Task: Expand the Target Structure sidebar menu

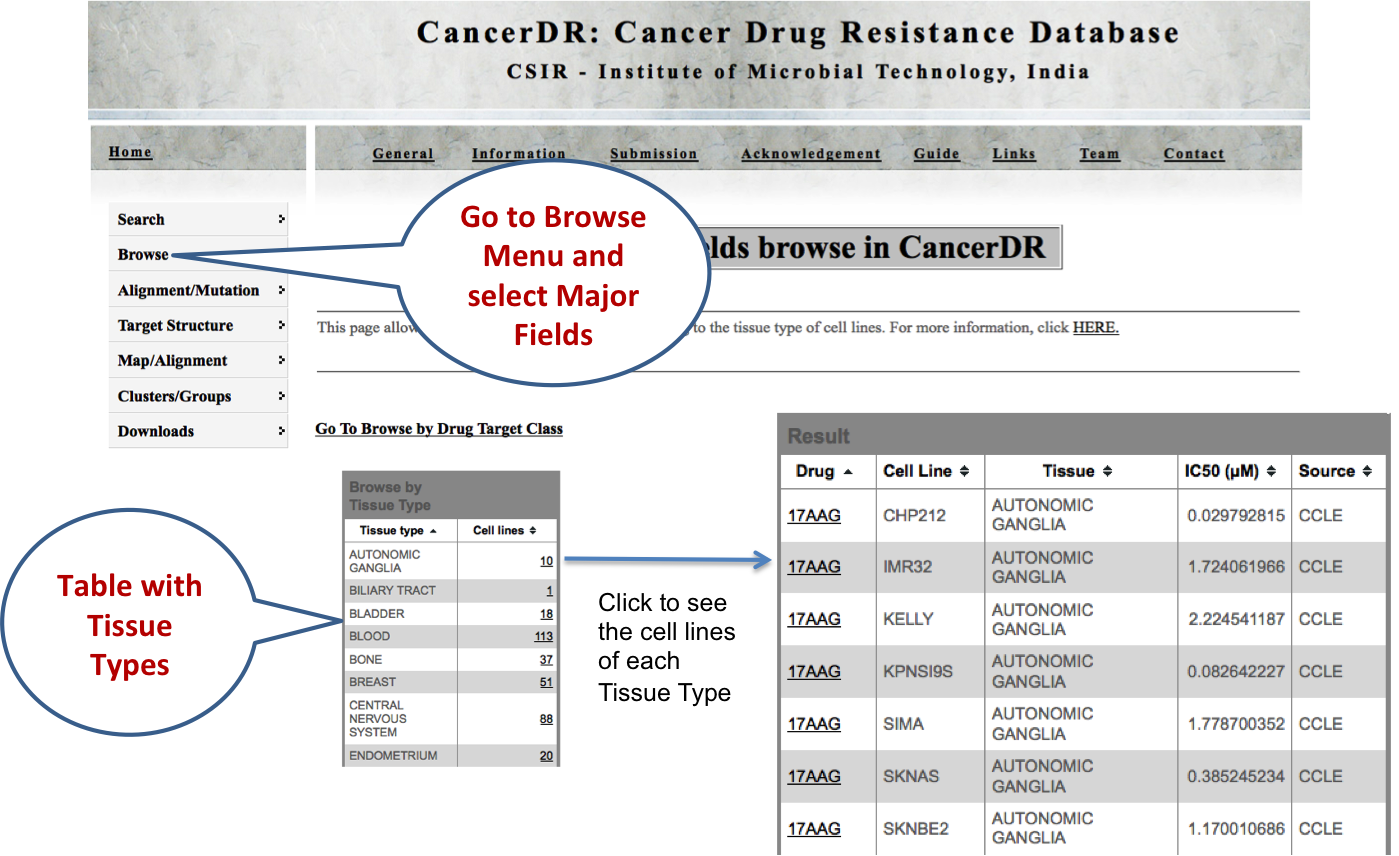Action: click(198, 326)
